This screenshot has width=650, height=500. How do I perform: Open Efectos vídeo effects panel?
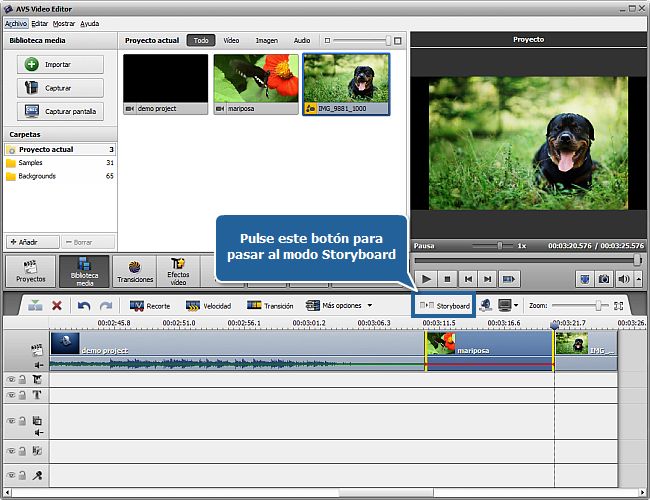tap(178, 271)
